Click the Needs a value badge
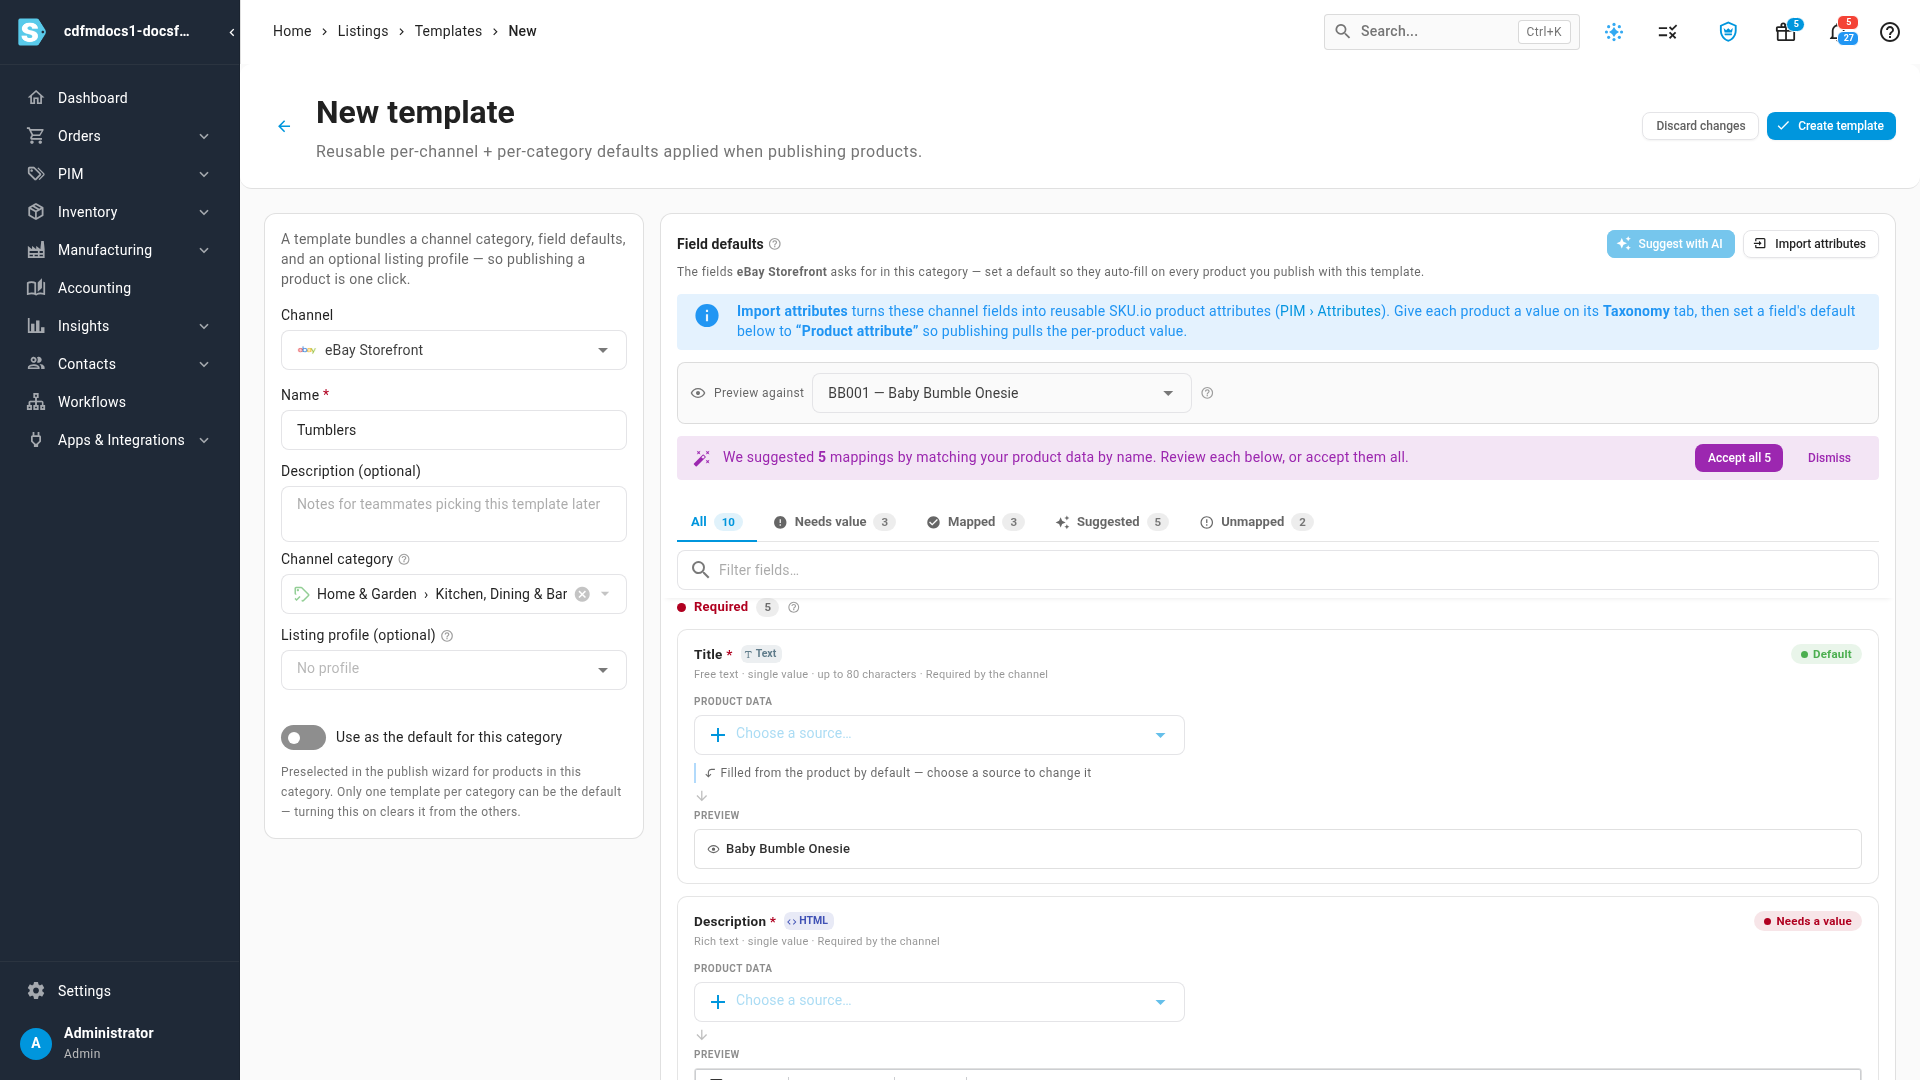The height and width of the screenshot is (1080, 1920). coord(1807,921)
